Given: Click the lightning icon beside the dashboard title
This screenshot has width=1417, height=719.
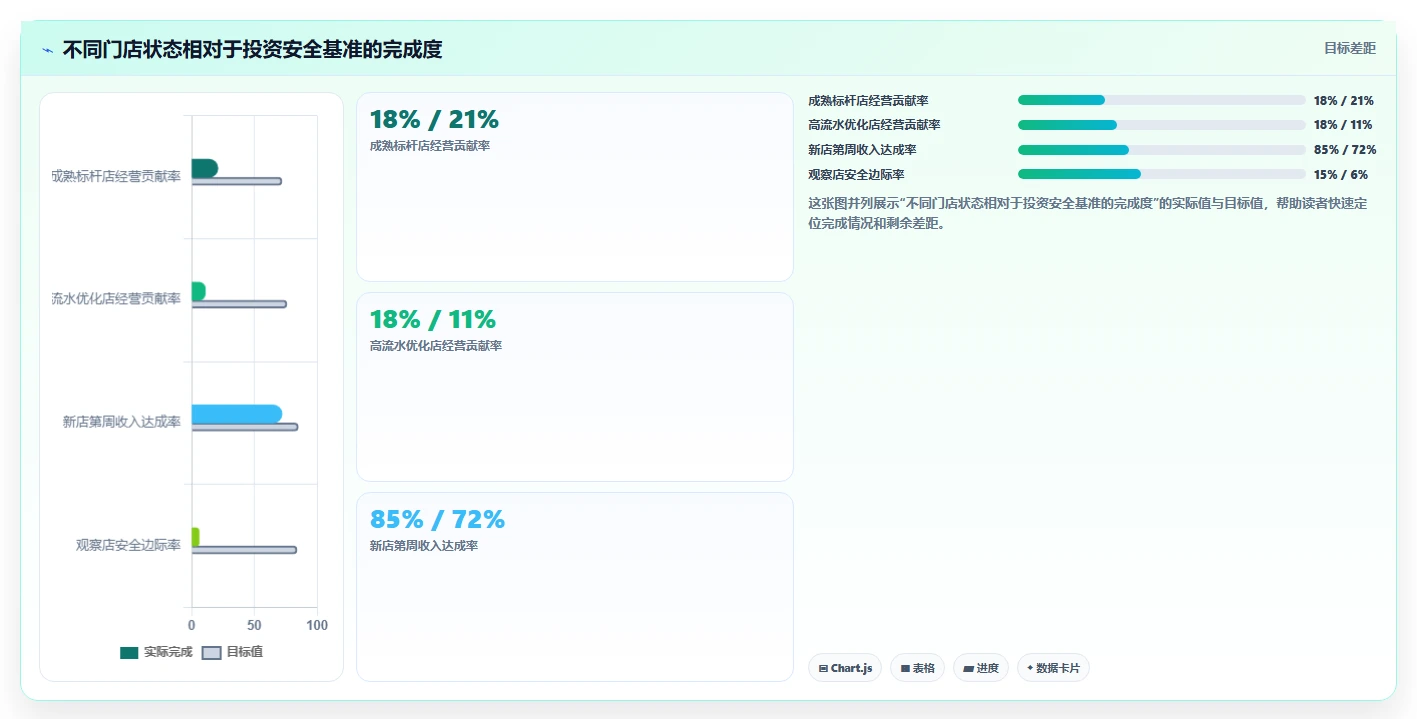Looking at the screenshot, I should point(47,50).
